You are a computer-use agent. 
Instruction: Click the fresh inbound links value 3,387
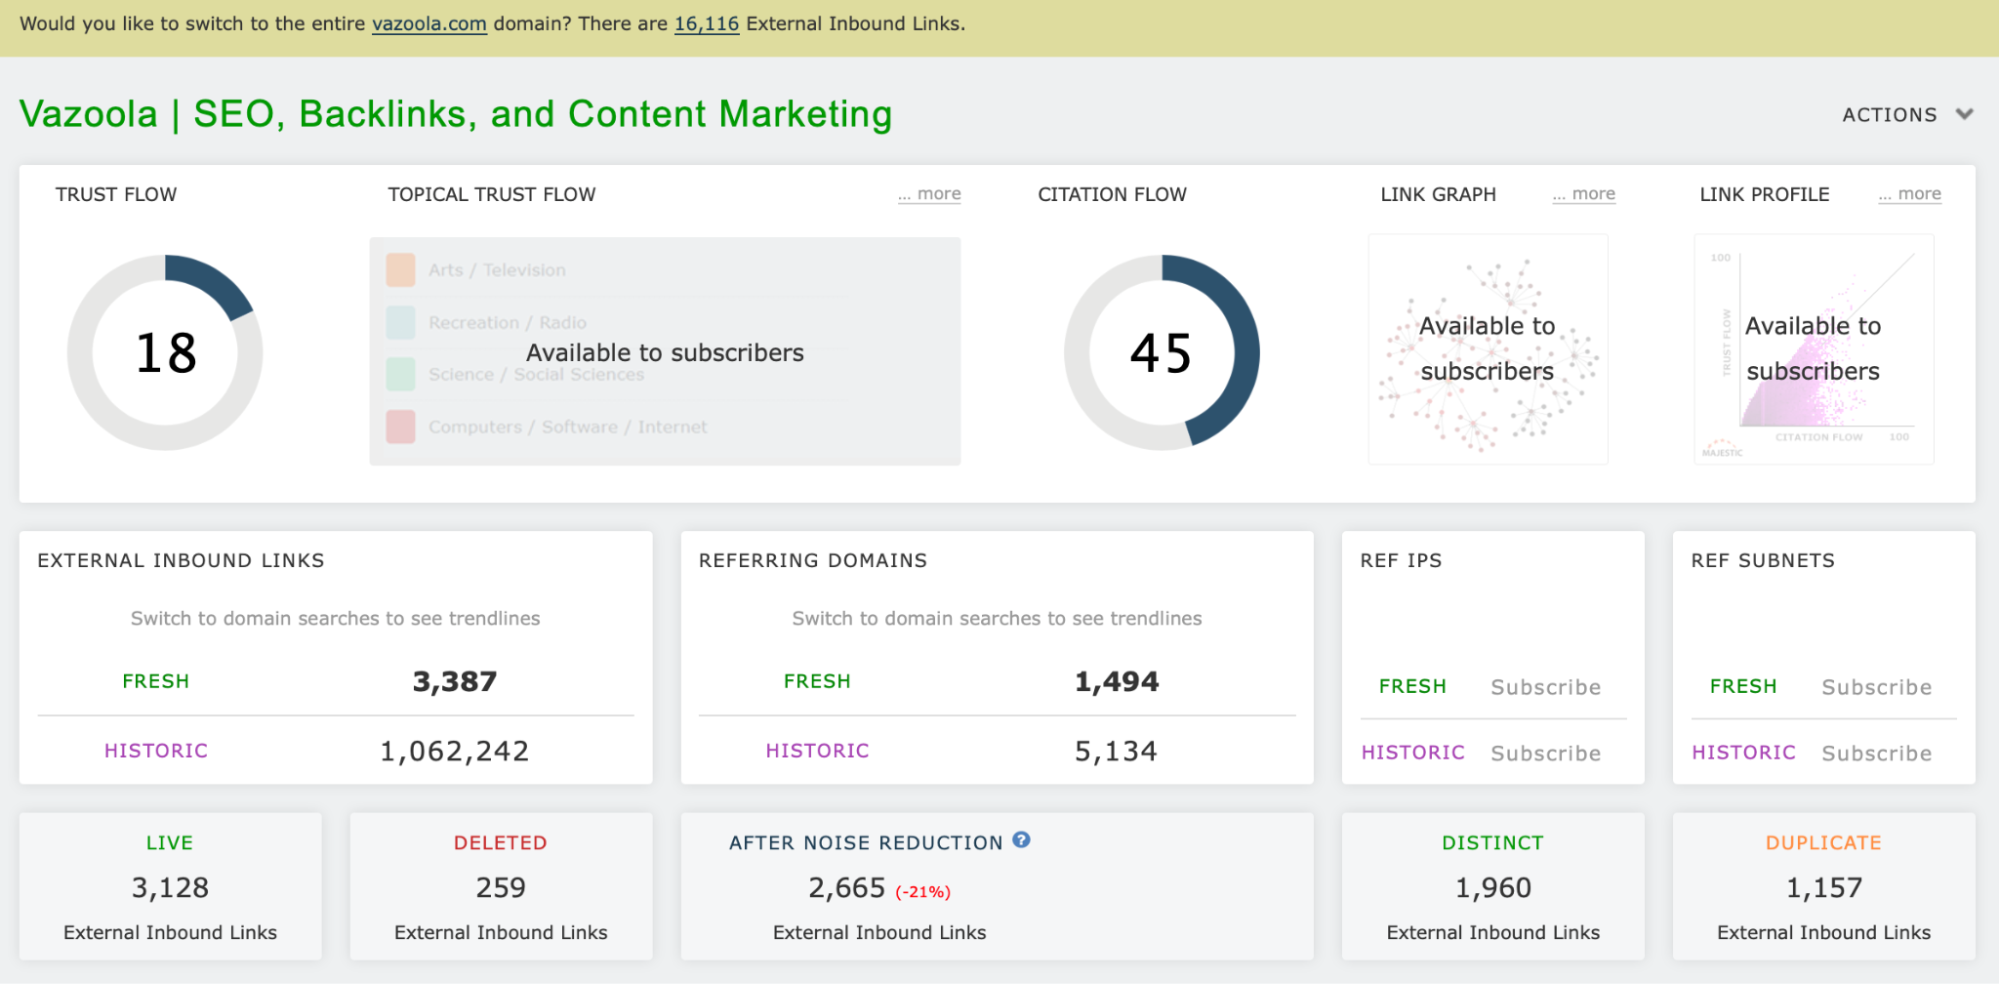tap(455, 682)
